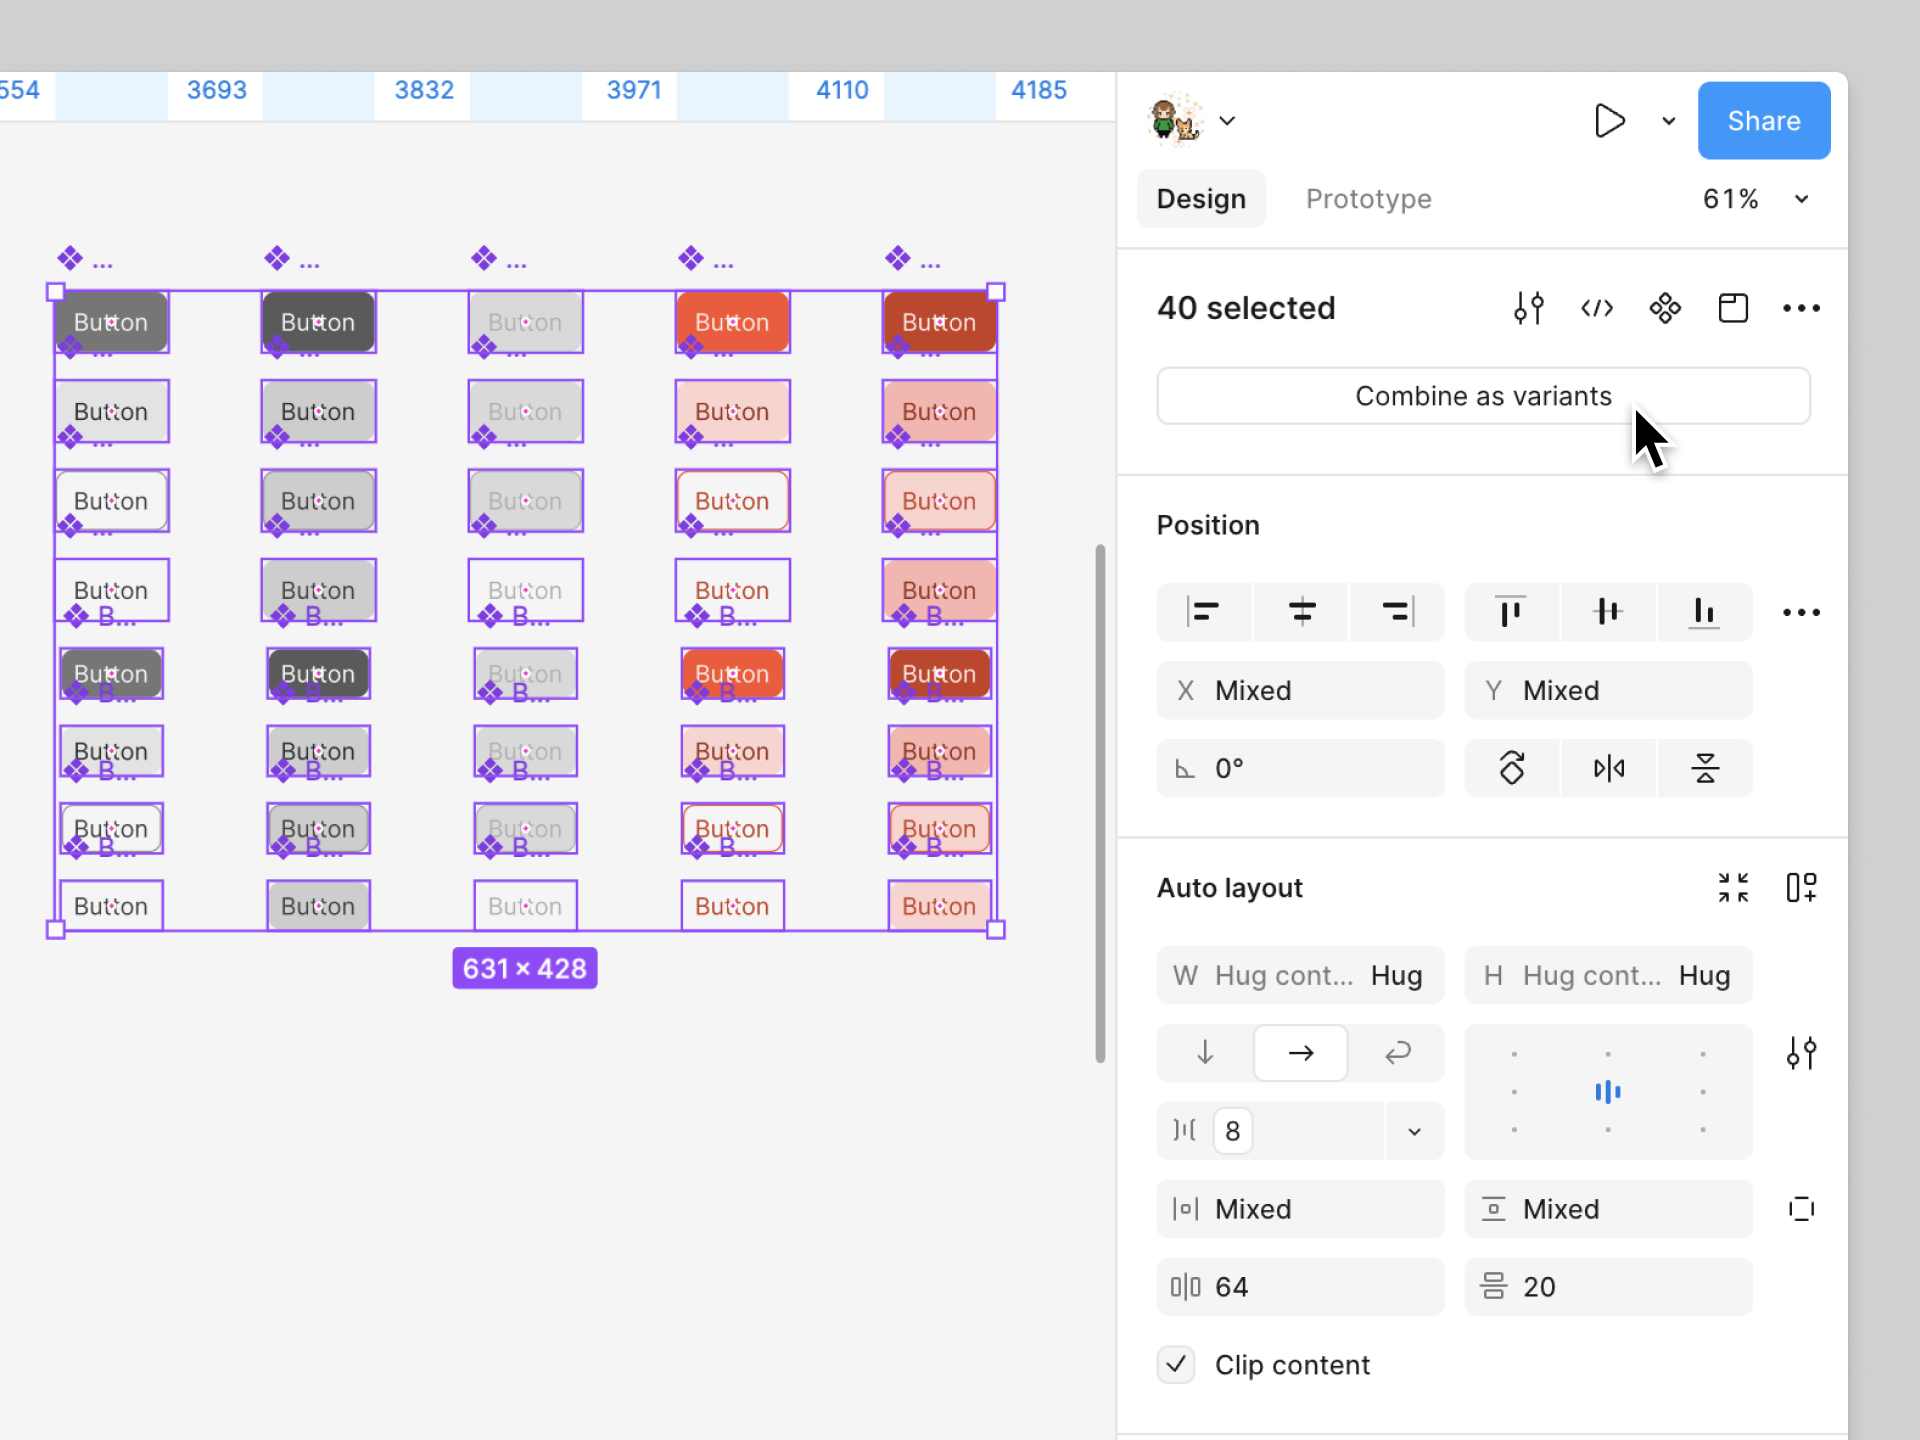Open the present options chevron beside play
The height and width of the screenshot is (1440, 1920).
pyautogui.click(x=1668, y=121)
